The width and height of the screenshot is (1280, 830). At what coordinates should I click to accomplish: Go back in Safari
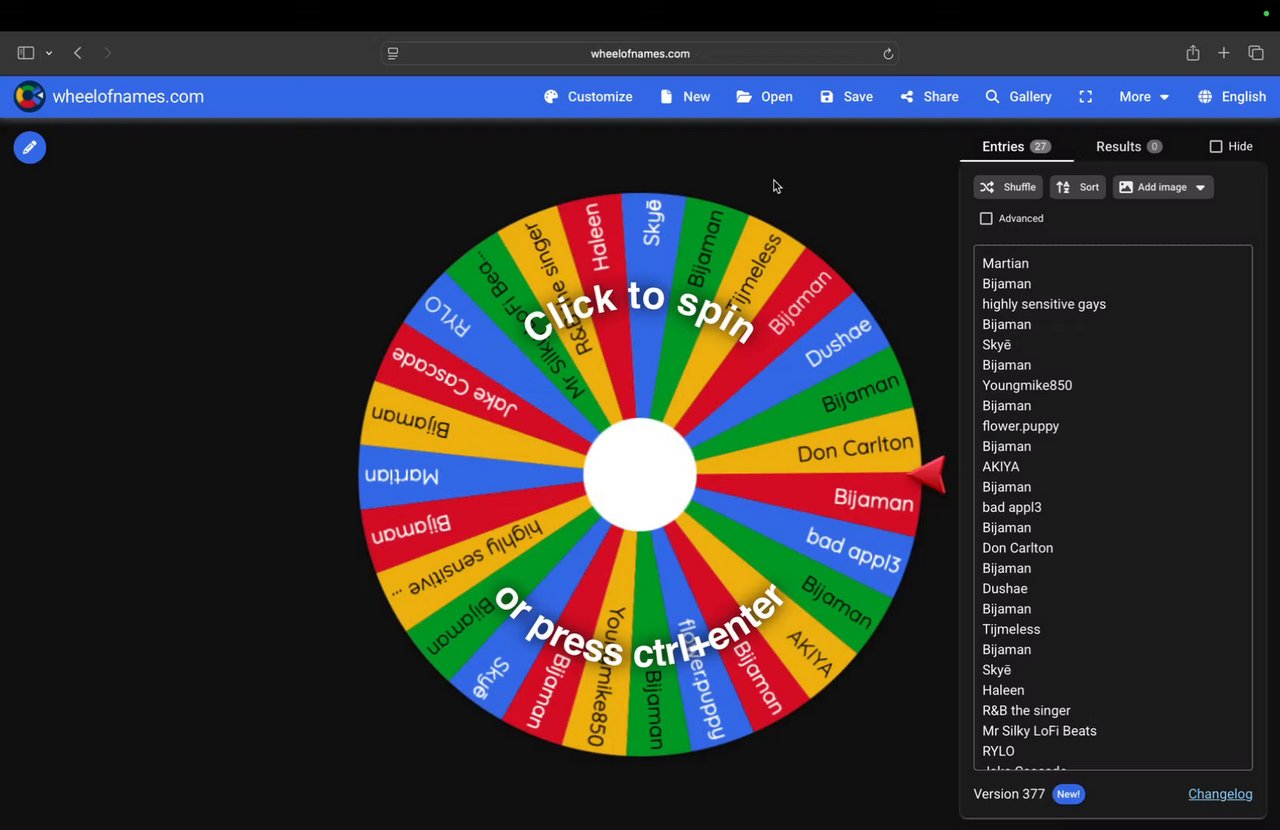pos(77,53)
